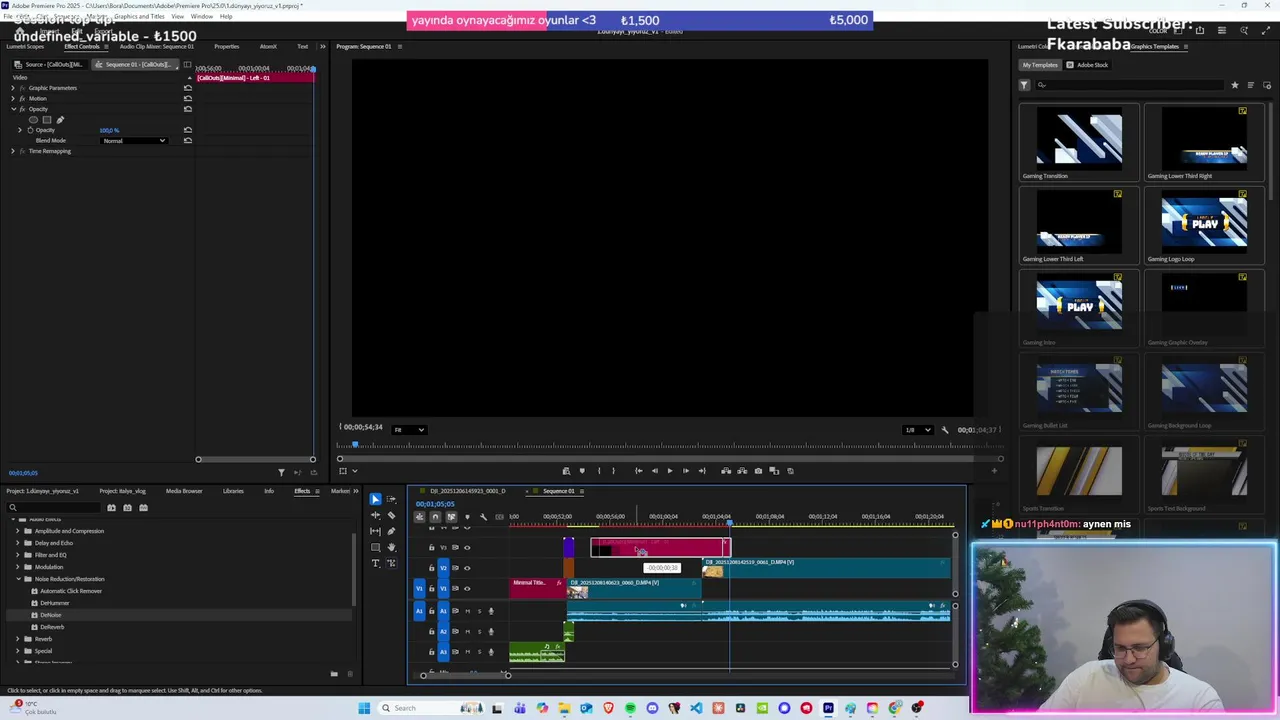Select the Slip tool
This screenshot has height=720, width=1280.
click(x=375, y=531)
